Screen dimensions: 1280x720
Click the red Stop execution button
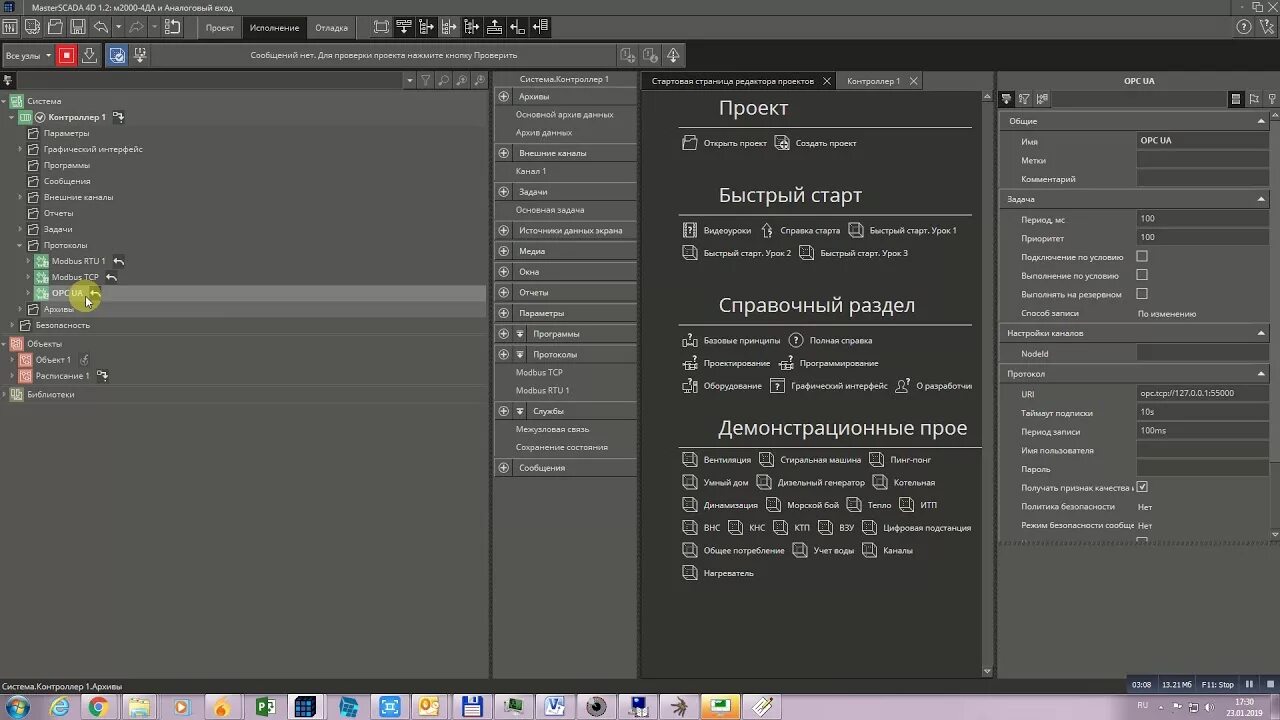(x=66, y=56)
